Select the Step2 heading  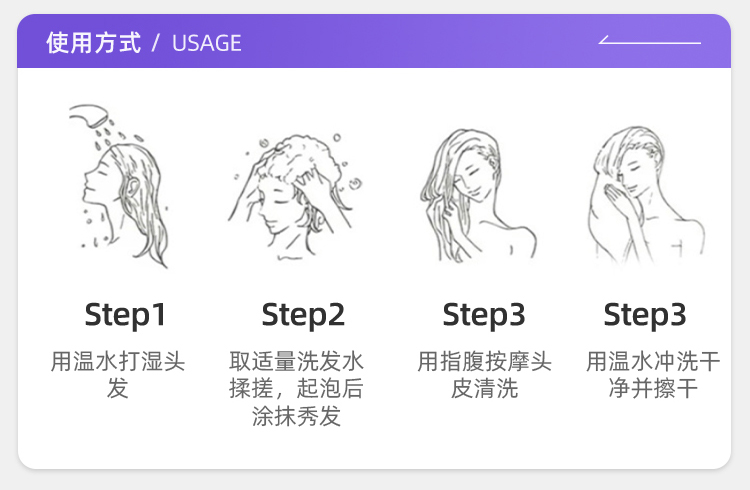click(303, 315)
